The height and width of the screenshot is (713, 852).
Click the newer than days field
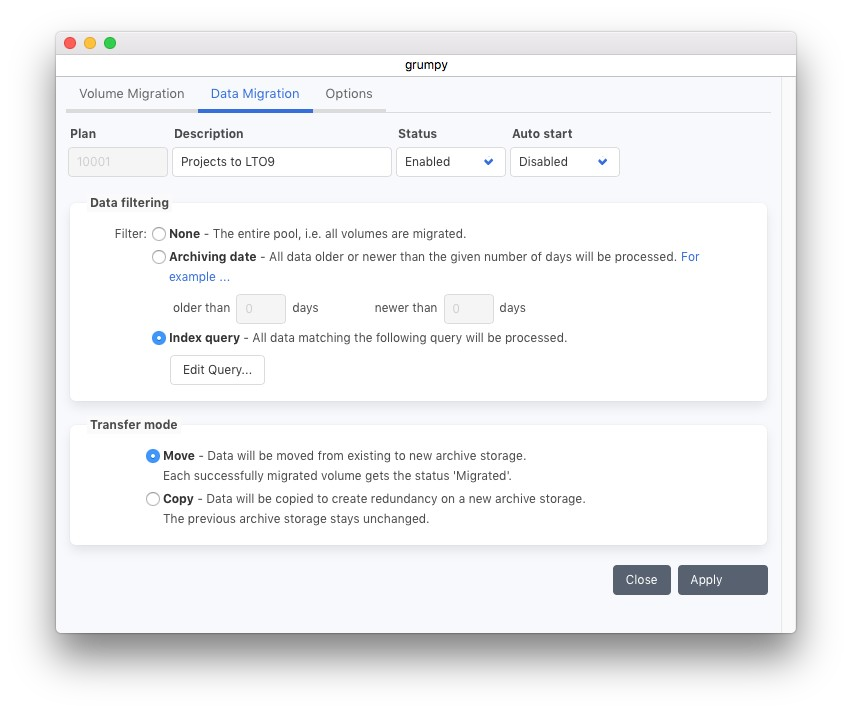coord(468,309)
